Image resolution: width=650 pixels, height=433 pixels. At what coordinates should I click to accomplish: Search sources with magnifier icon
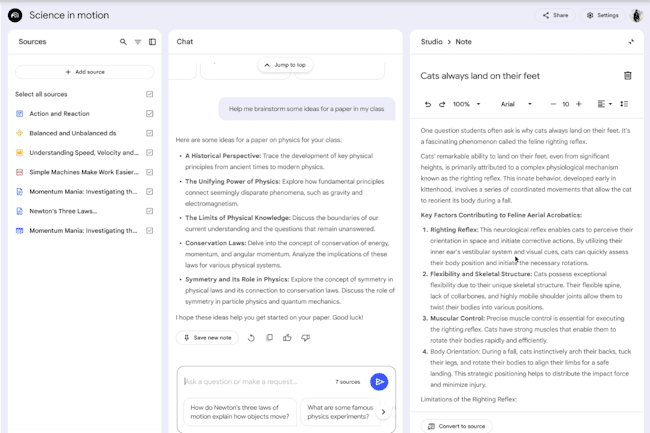click(x=123, y=42)
